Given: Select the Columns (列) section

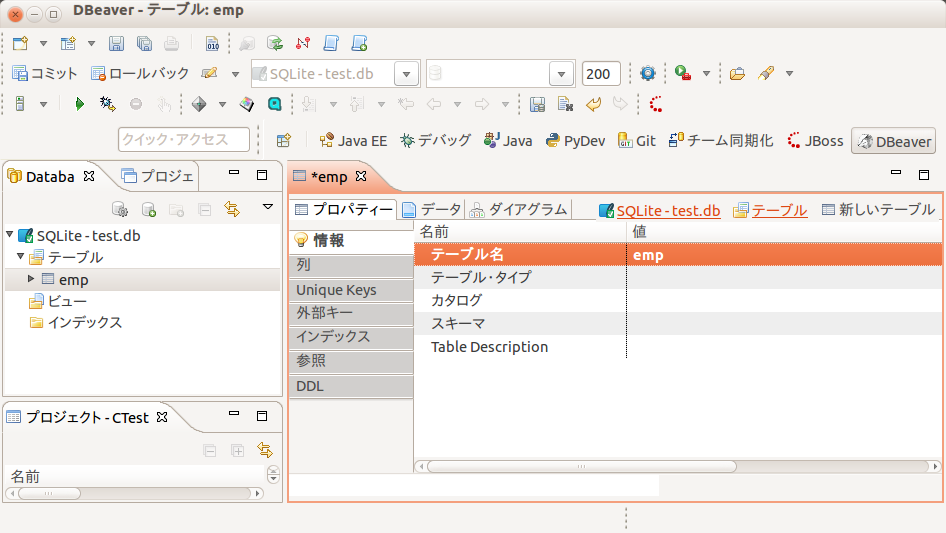Looking at the screenshot, I should (352, 266).
